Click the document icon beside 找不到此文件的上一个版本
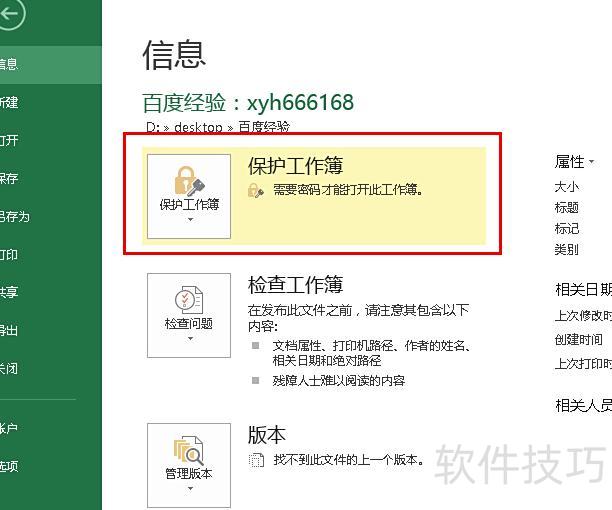This screenshot has width=612, height=510. [256, 460]
